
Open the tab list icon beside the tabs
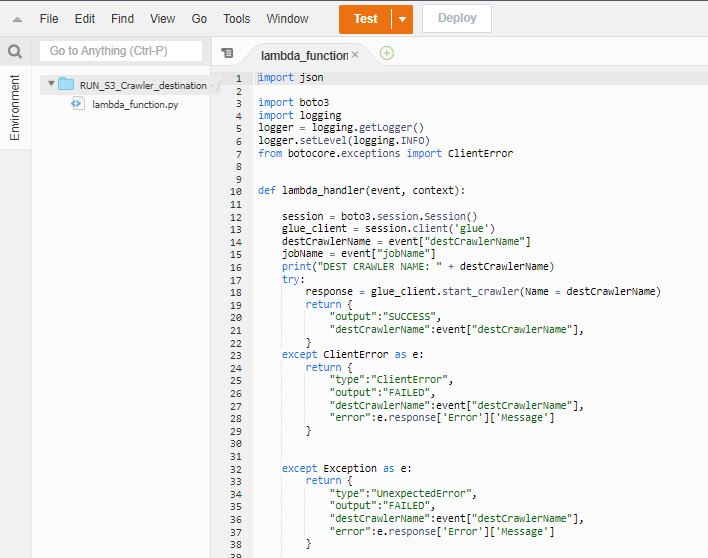[227, 53]
